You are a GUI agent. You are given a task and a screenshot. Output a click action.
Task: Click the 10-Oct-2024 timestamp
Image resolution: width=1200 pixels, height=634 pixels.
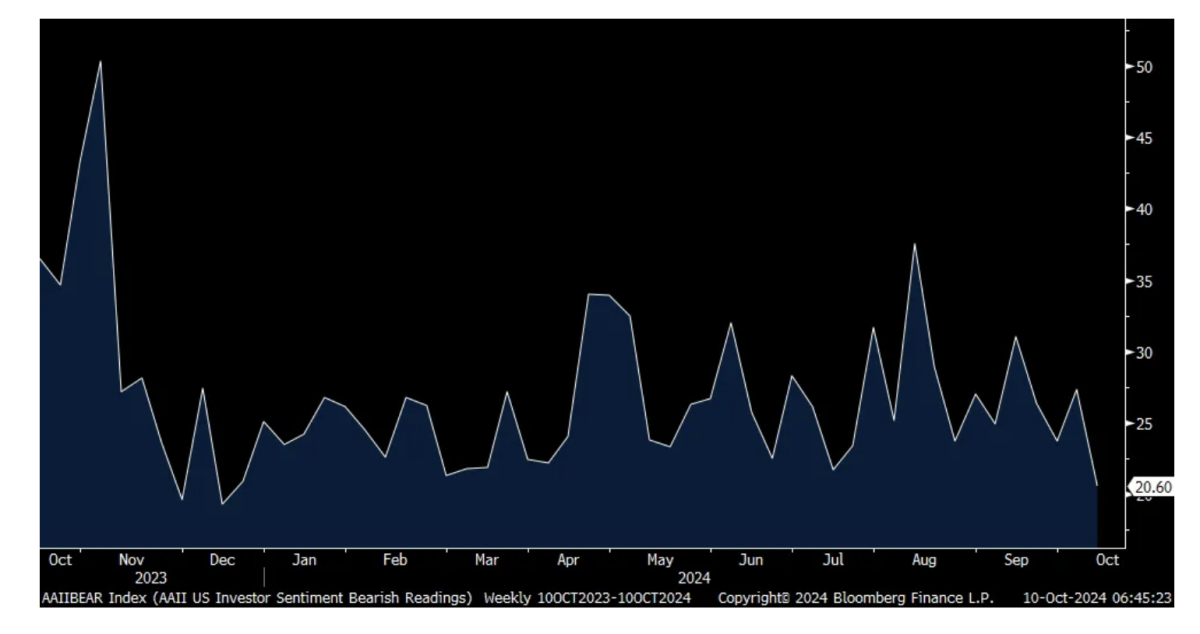pos(1096,598)
